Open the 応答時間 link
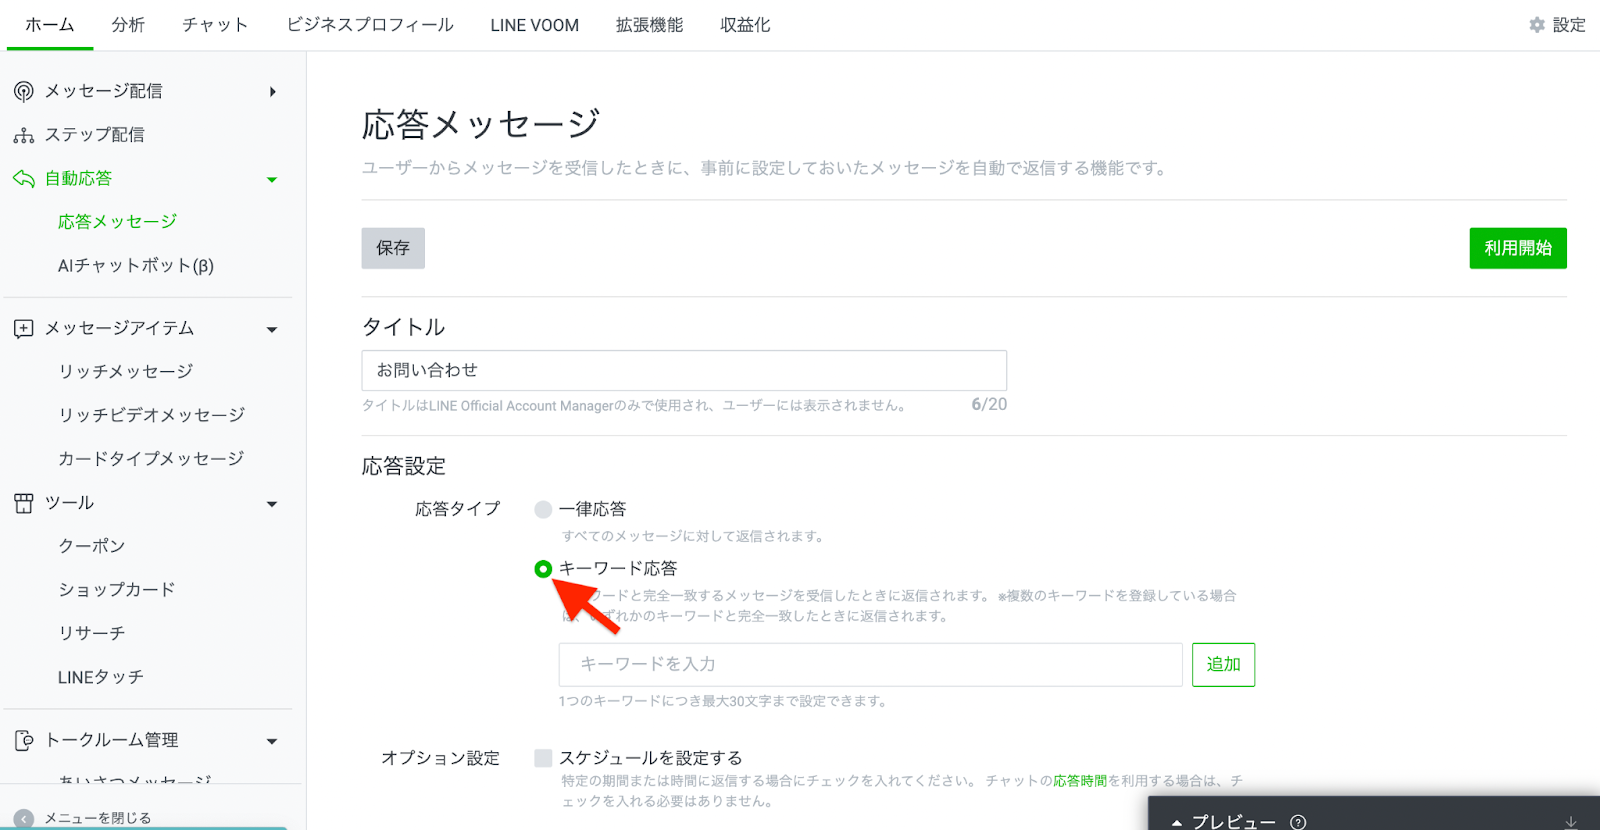The width and height of the screenshot is (1600, 830). click(1079, 781)
